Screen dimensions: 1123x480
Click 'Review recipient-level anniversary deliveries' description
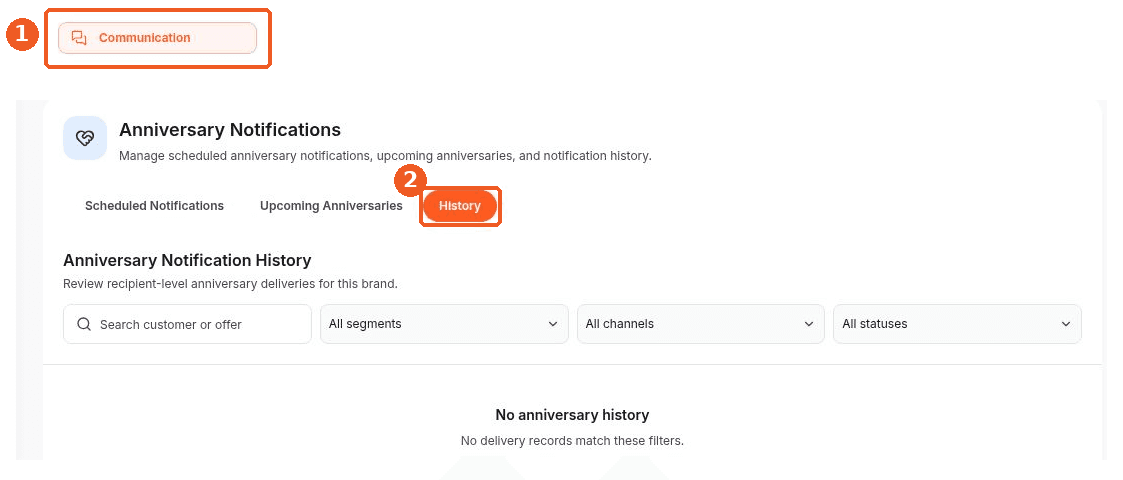[x=230, y=284]
